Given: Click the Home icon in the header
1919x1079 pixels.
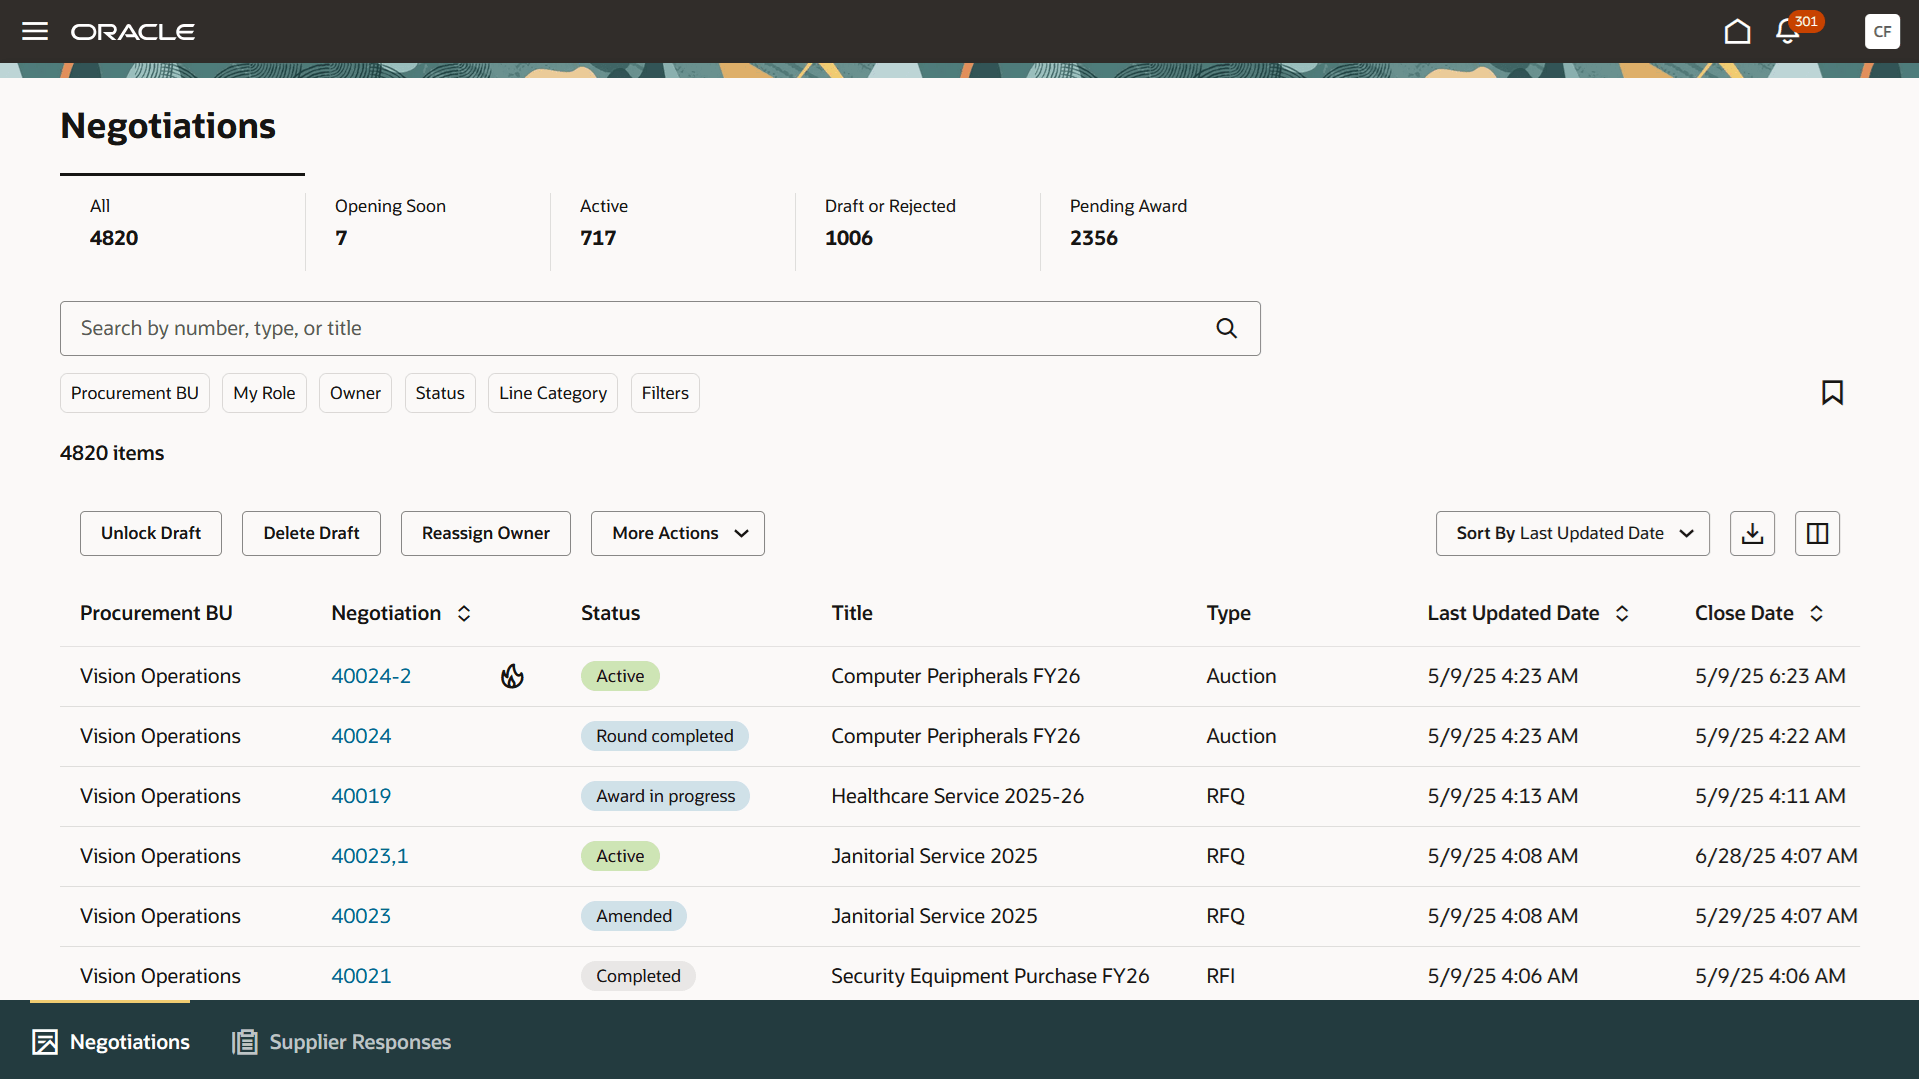Looking at the screenshot, I should (1737, 31).
